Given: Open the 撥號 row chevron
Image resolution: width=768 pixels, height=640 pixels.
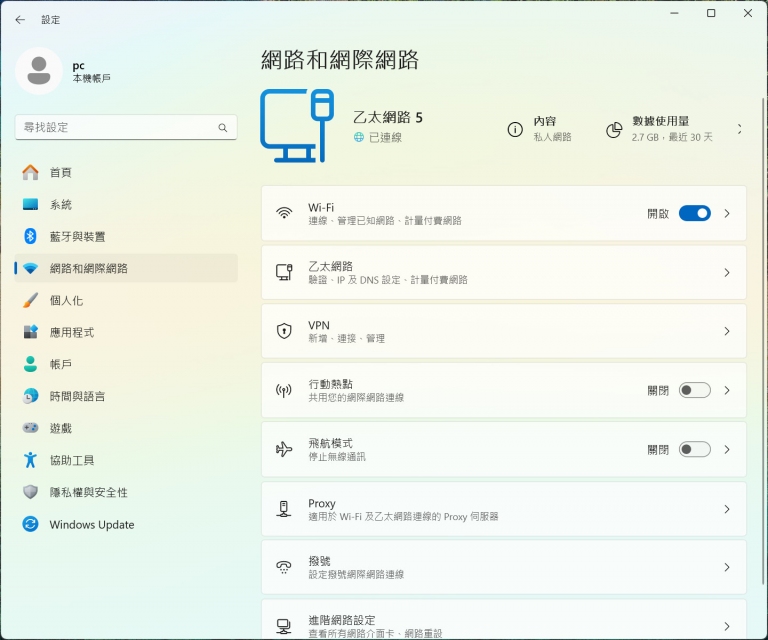Looking at the screenshot, I should 727,567.
